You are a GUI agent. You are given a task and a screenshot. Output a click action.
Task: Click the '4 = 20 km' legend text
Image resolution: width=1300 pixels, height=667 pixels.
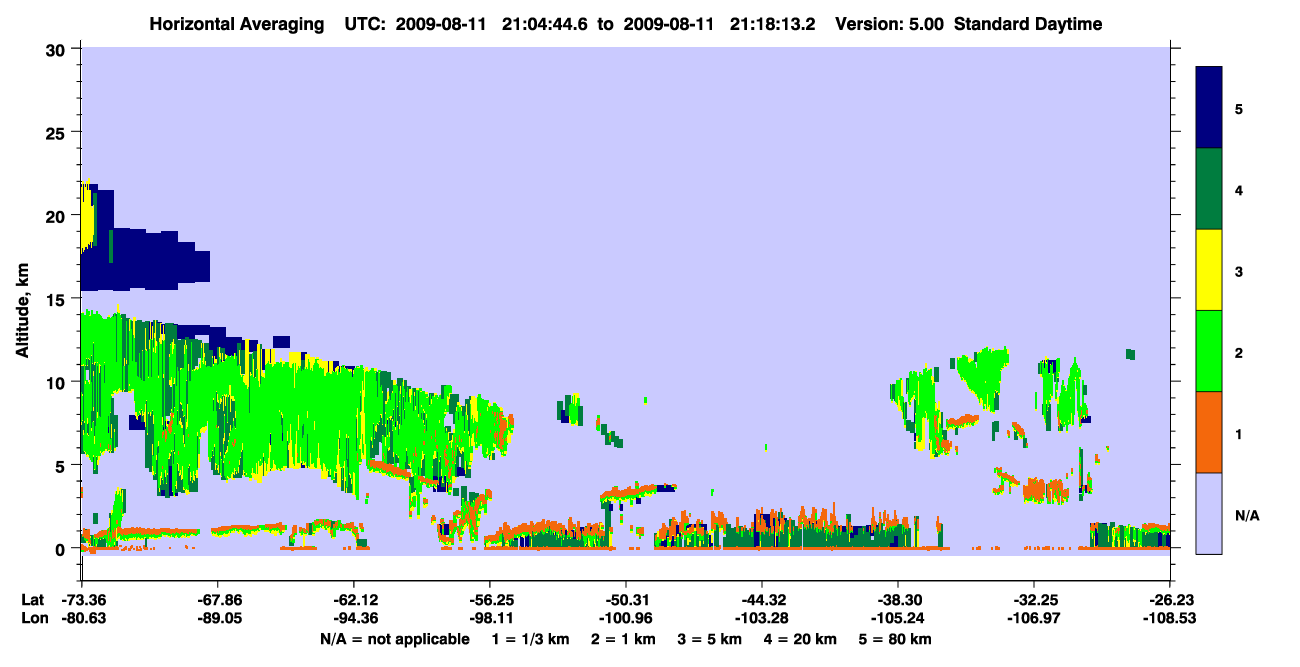point(800,639)
